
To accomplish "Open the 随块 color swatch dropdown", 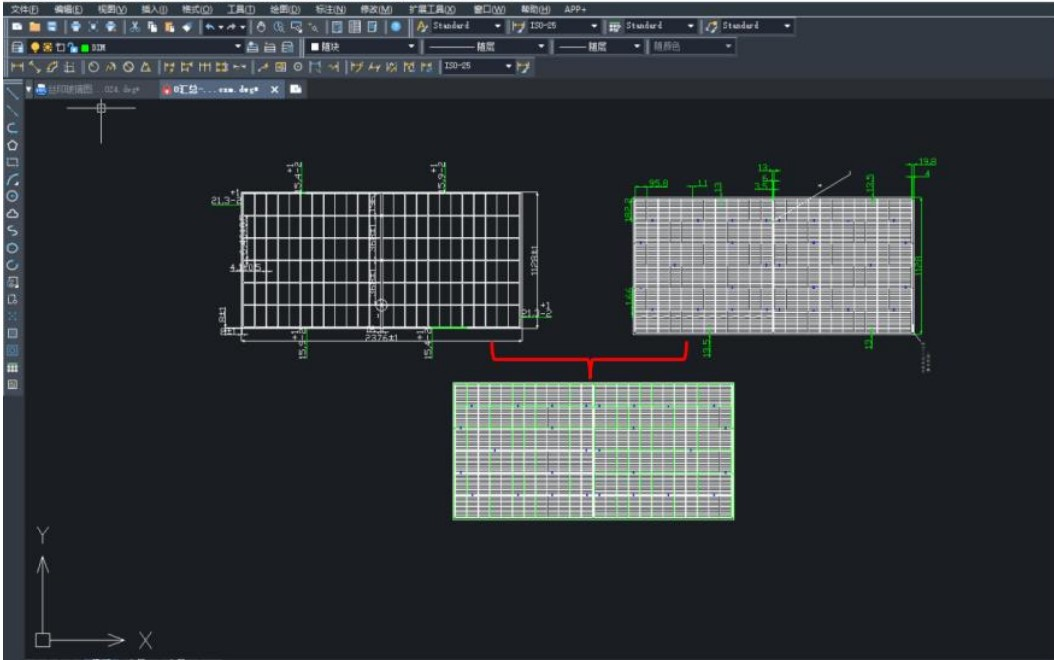I will tap(411, 47).
